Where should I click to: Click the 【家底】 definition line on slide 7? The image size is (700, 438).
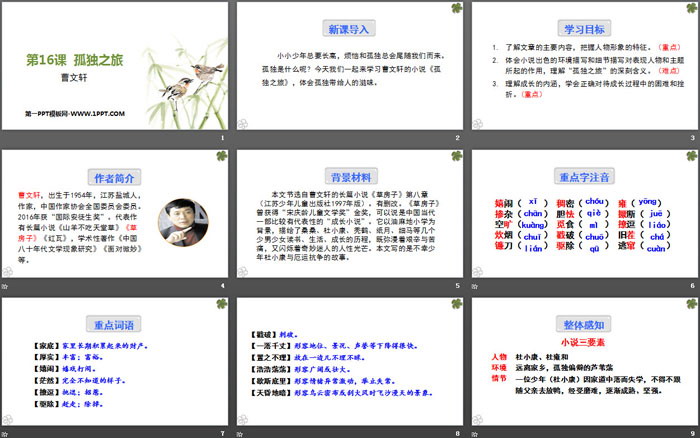pos(90,346)
